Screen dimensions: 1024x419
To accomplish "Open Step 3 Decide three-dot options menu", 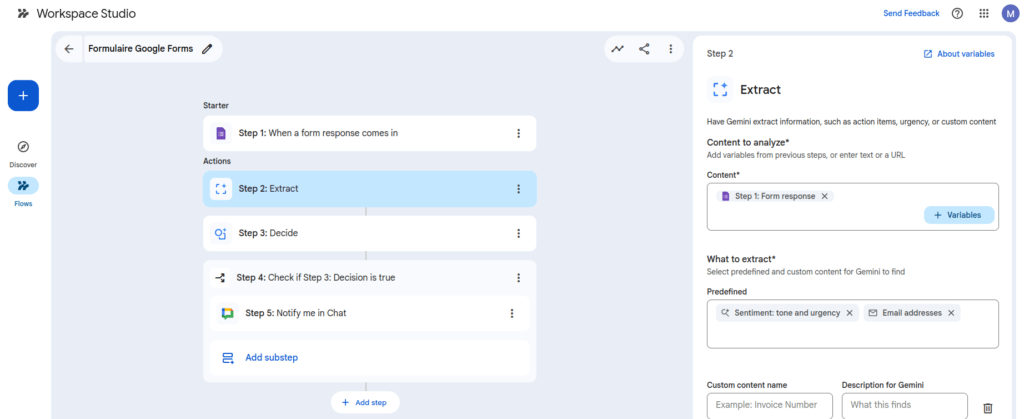I will 519,233.
